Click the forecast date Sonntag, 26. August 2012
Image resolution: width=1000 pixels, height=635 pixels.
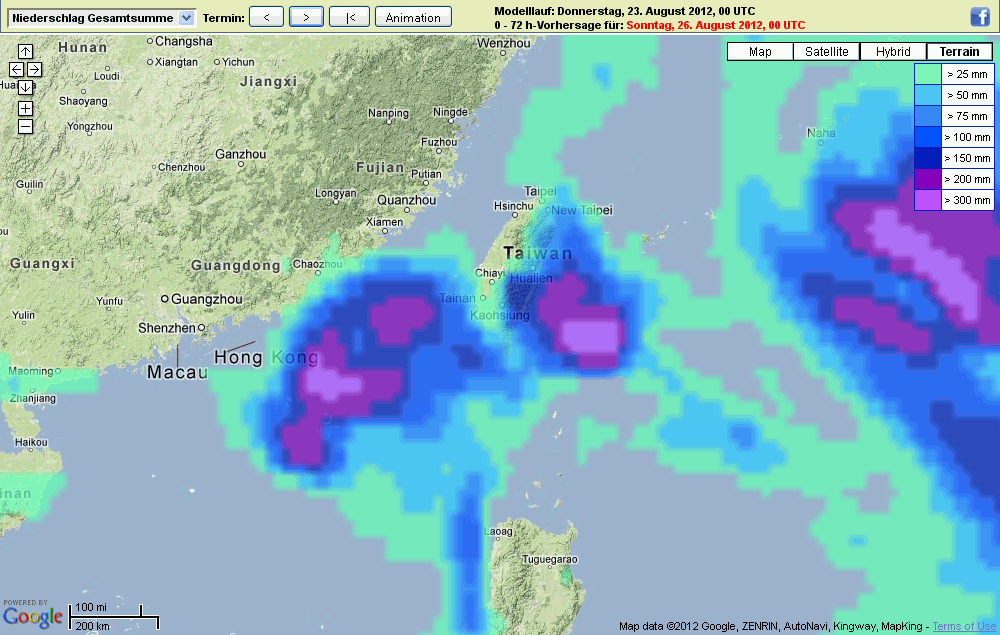coord(716,26)
